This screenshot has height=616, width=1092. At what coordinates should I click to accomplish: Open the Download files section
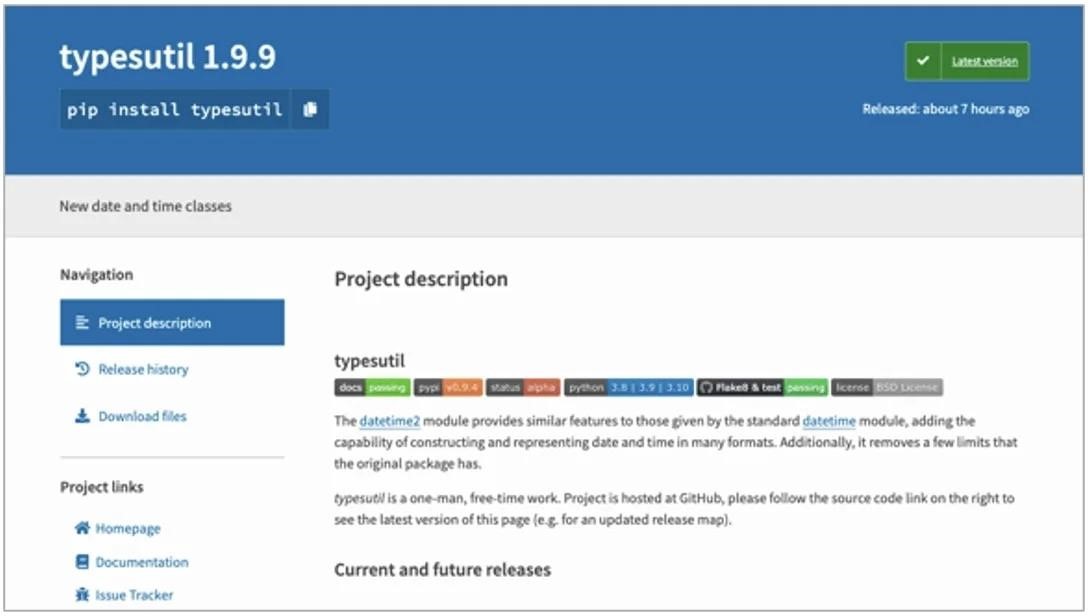(142, 416)
